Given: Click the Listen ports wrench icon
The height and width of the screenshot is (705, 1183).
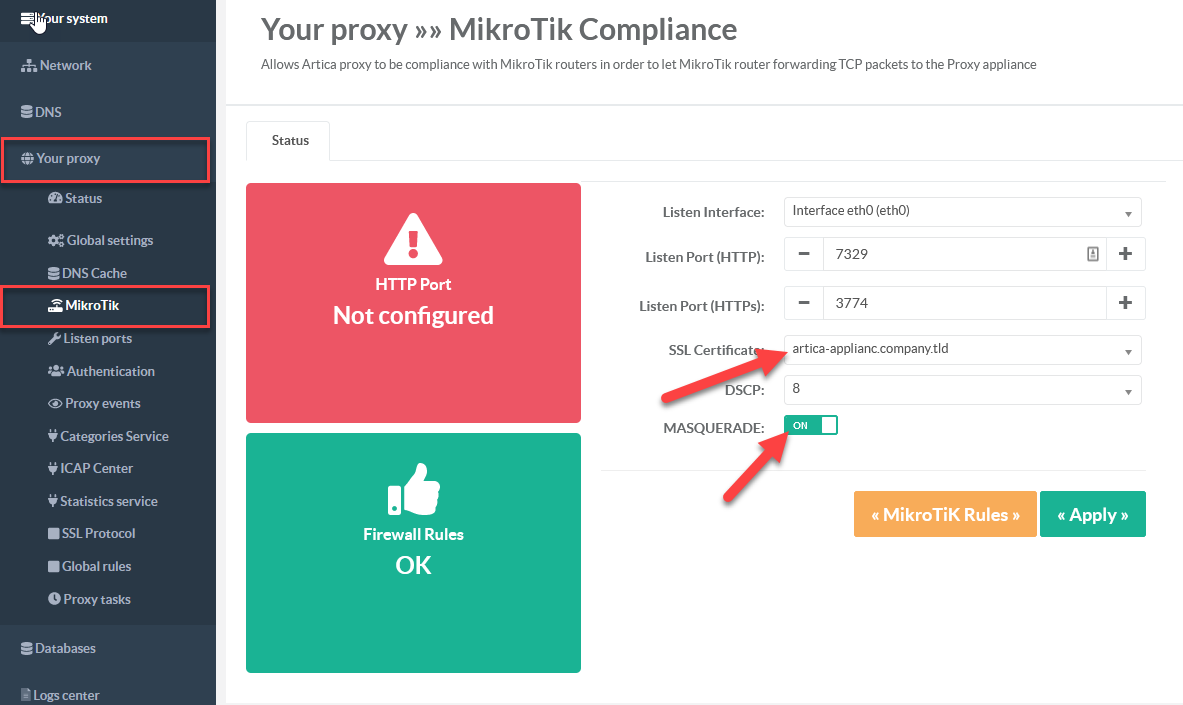Looking at the screenshot, I should pyautogui.click(x=55, y=339).
